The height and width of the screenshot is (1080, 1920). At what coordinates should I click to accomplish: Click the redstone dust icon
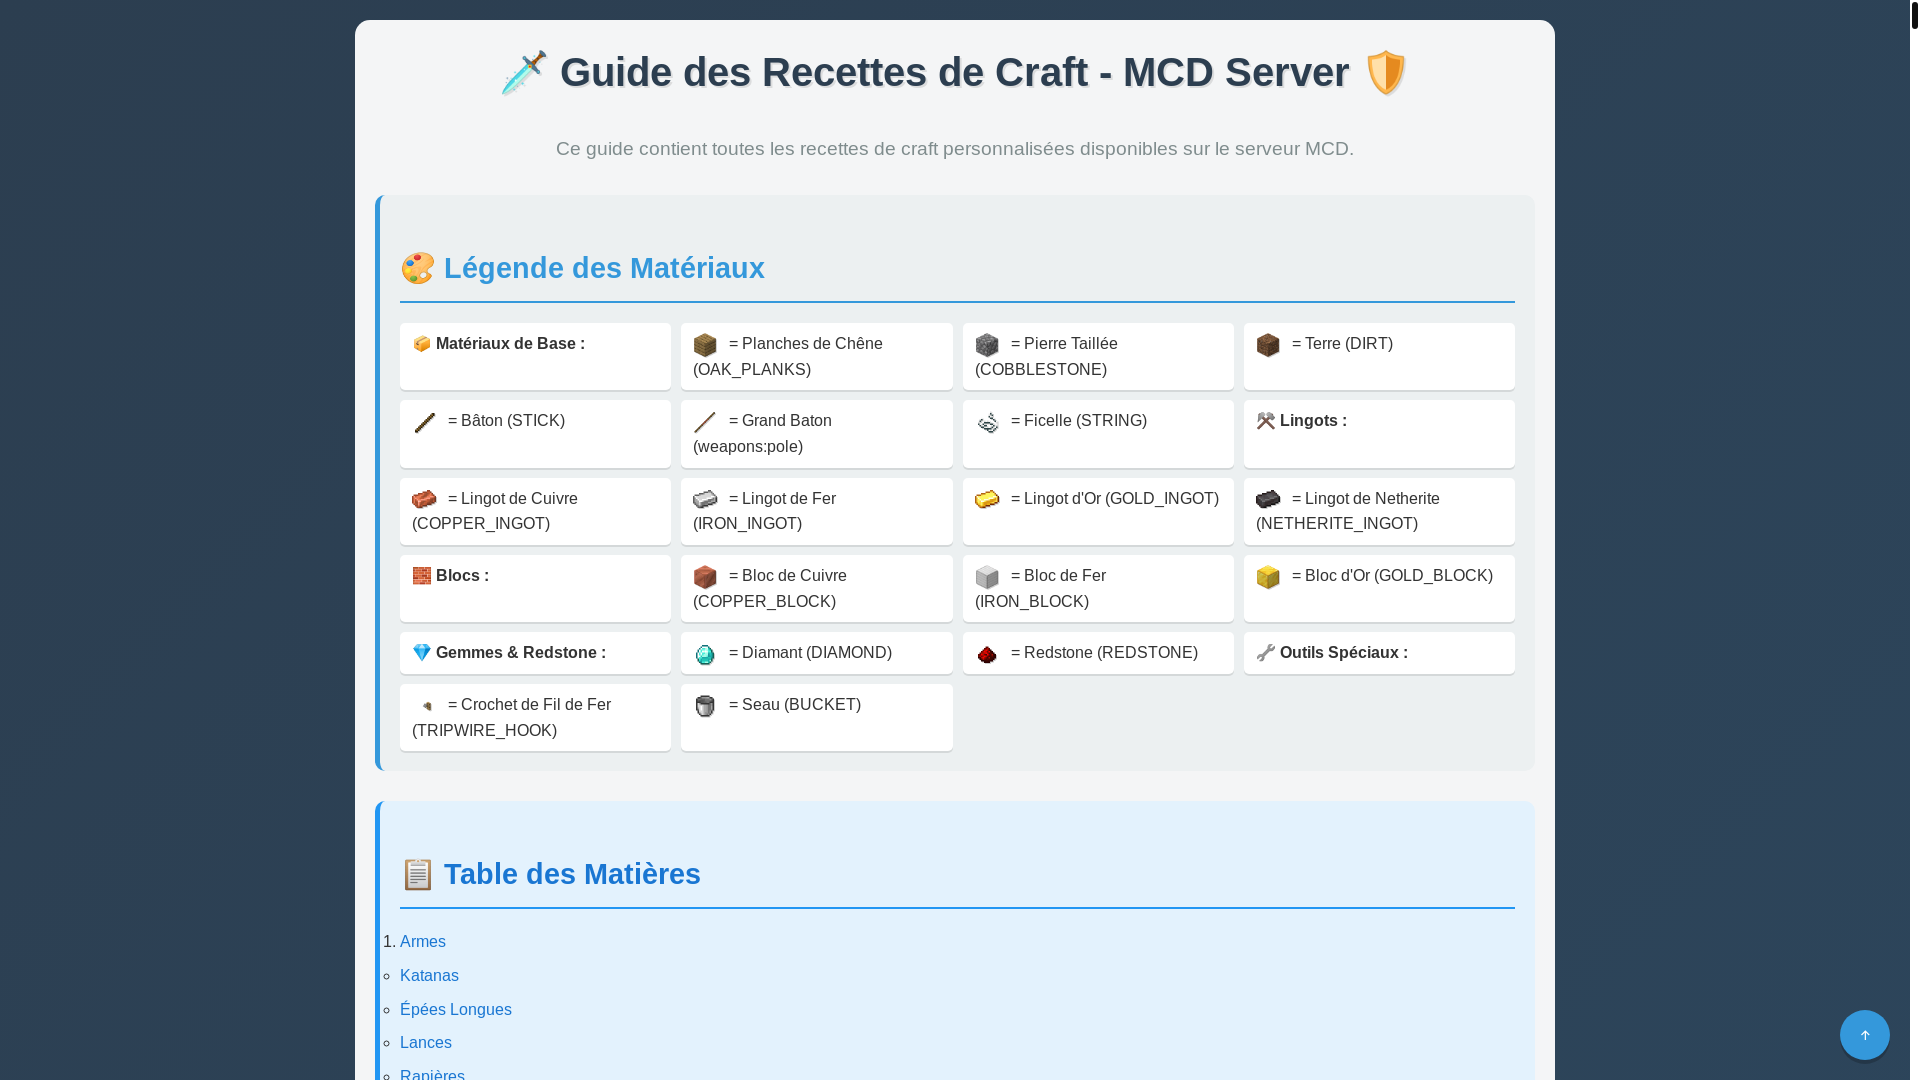point(987,654)
